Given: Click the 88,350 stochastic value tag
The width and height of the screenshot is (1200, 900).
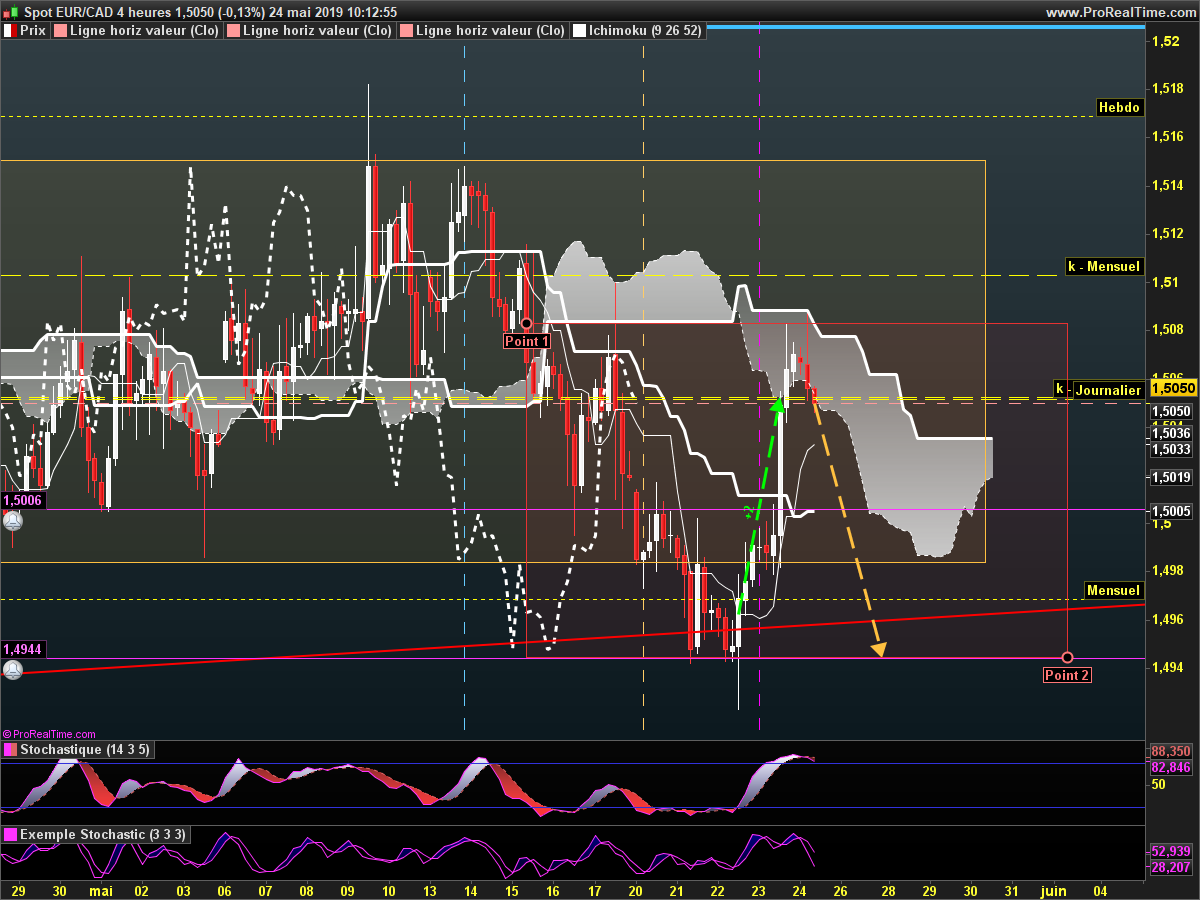Looking at the screenshot, I should (1171, 750).
